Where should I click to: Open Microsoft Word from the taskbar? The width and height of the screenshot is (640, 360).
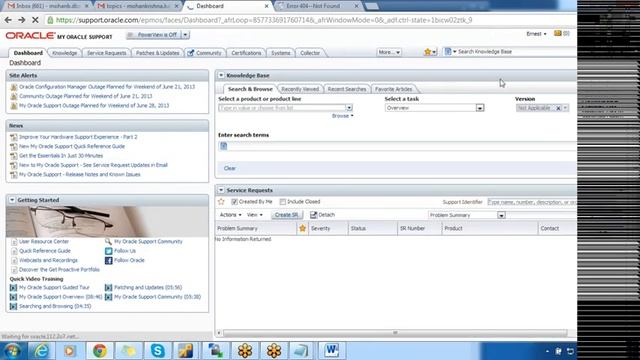pyautogui.click(x=332, y=351)
